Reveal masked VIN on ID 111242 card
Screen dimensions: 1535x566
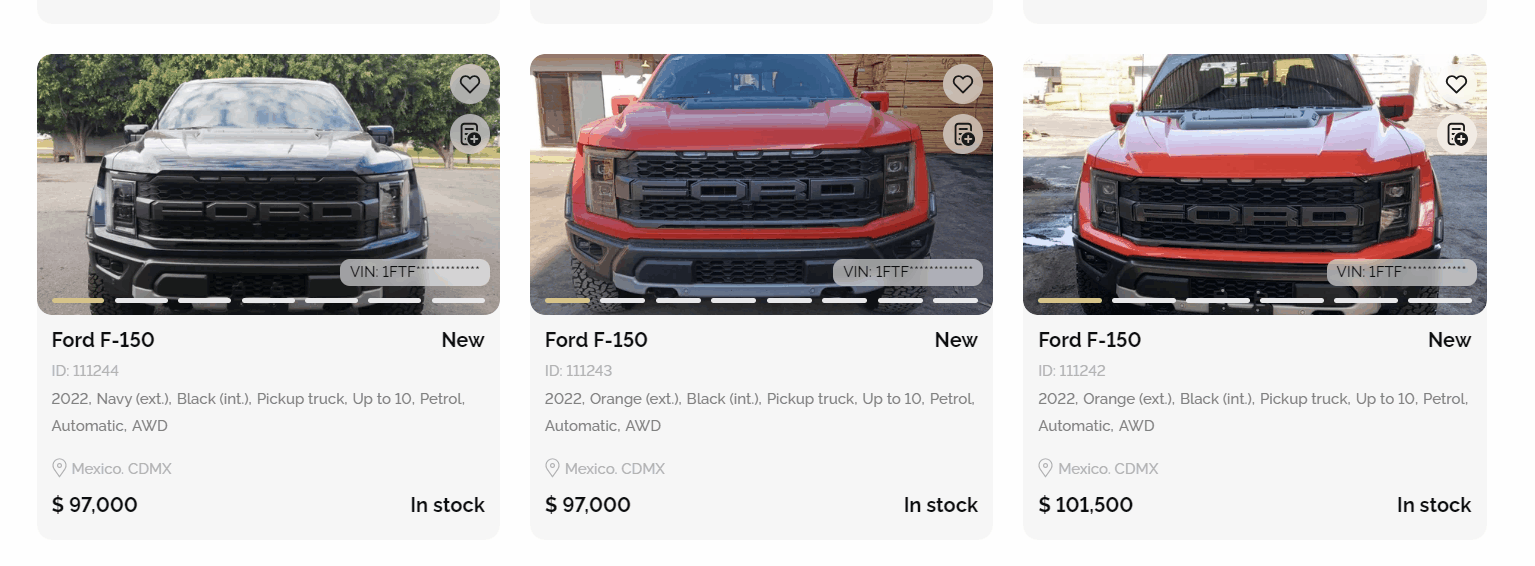(1401, 272)
